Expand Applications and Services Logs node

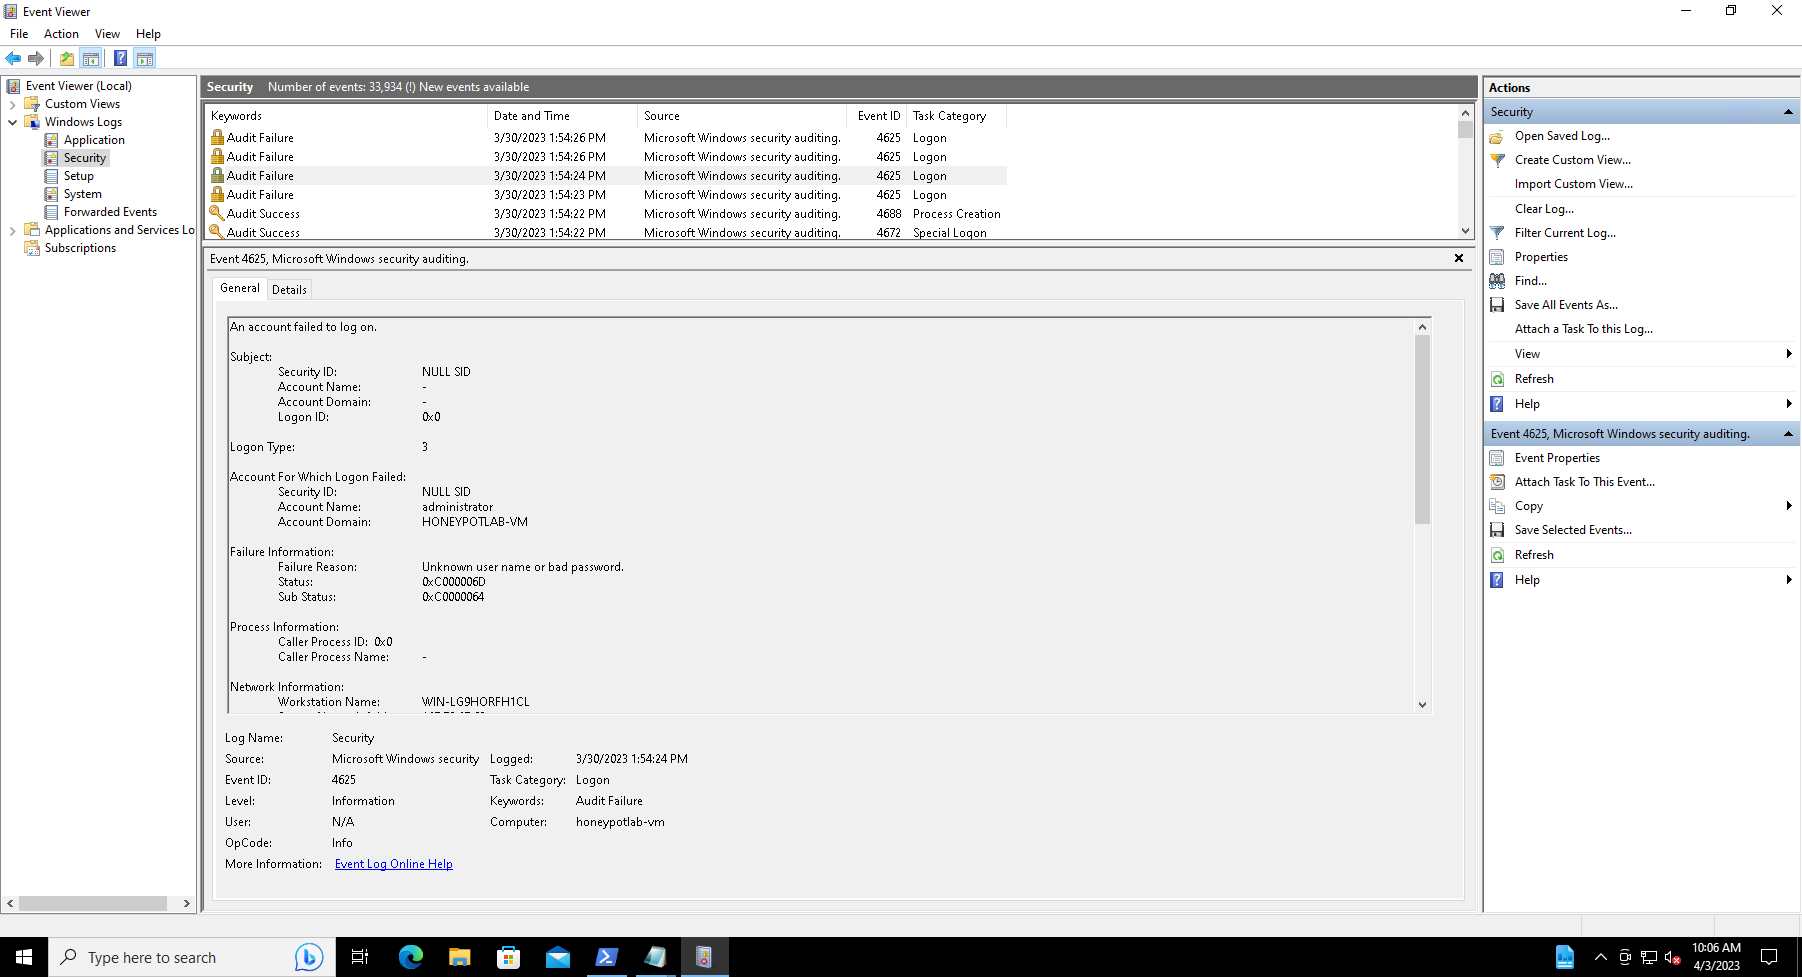click(12, 230)
